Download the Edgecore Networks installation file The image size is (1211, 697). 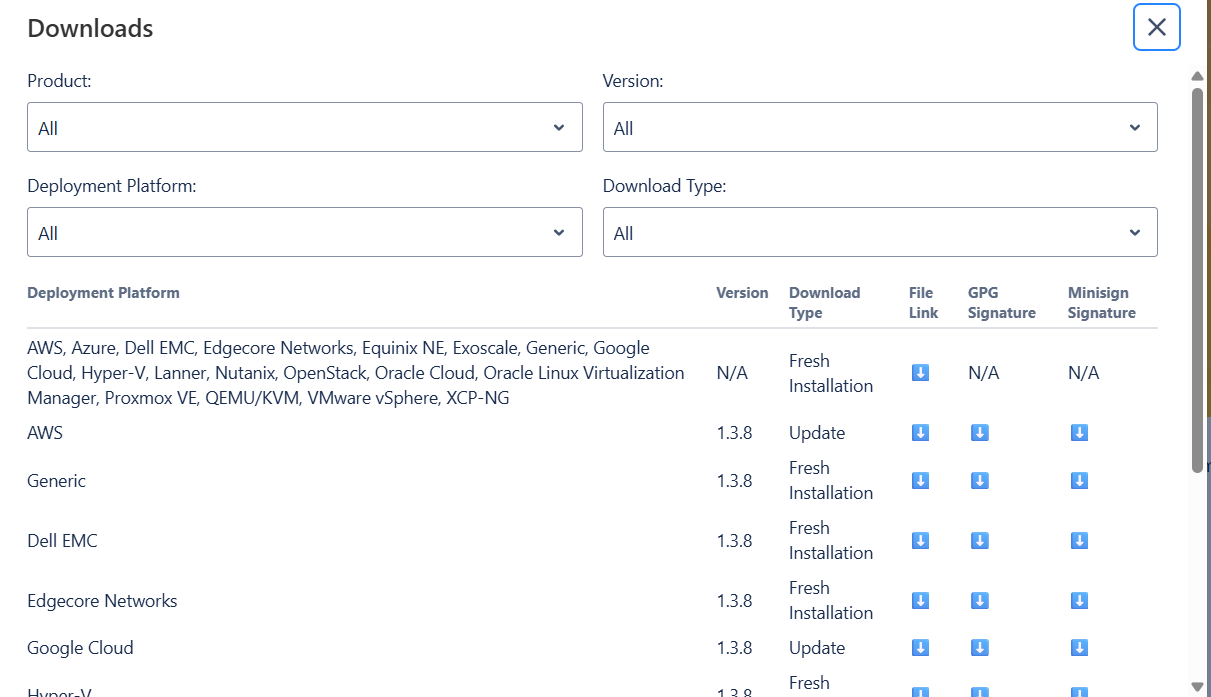919,600
